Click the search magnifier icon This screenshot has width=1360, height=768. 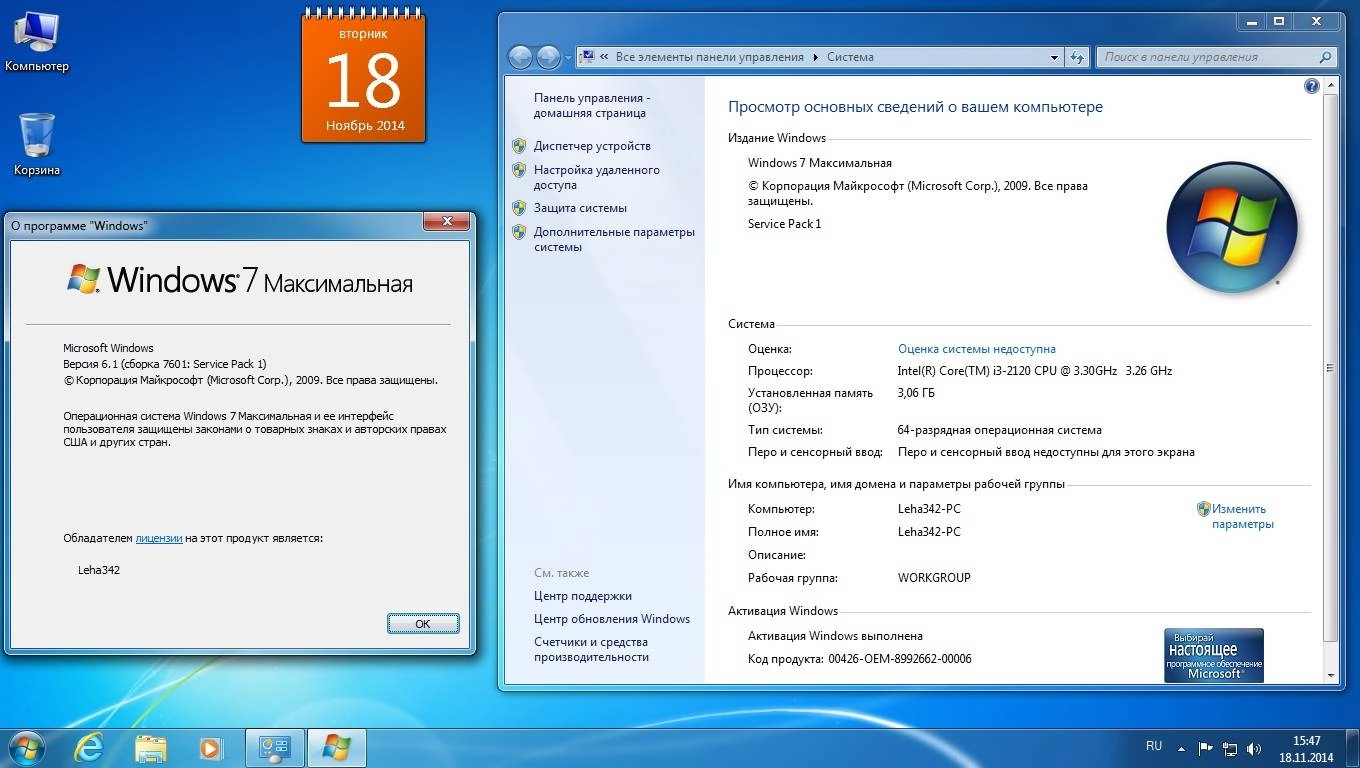[x=1326, y=57]
